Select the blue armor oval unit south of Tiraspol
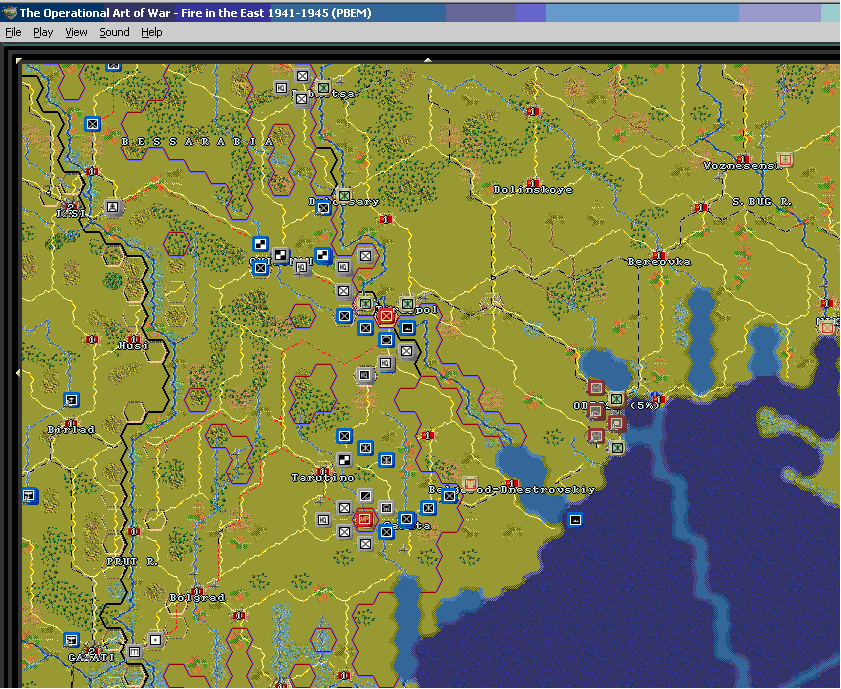This screenshot has width=841, height=689. 386,340
